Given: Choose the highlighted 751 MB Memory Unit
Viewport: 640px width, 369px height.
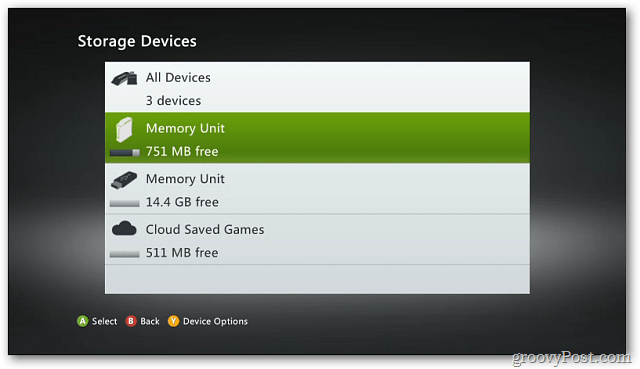Looking at the screenshot, I should point(317,138).
